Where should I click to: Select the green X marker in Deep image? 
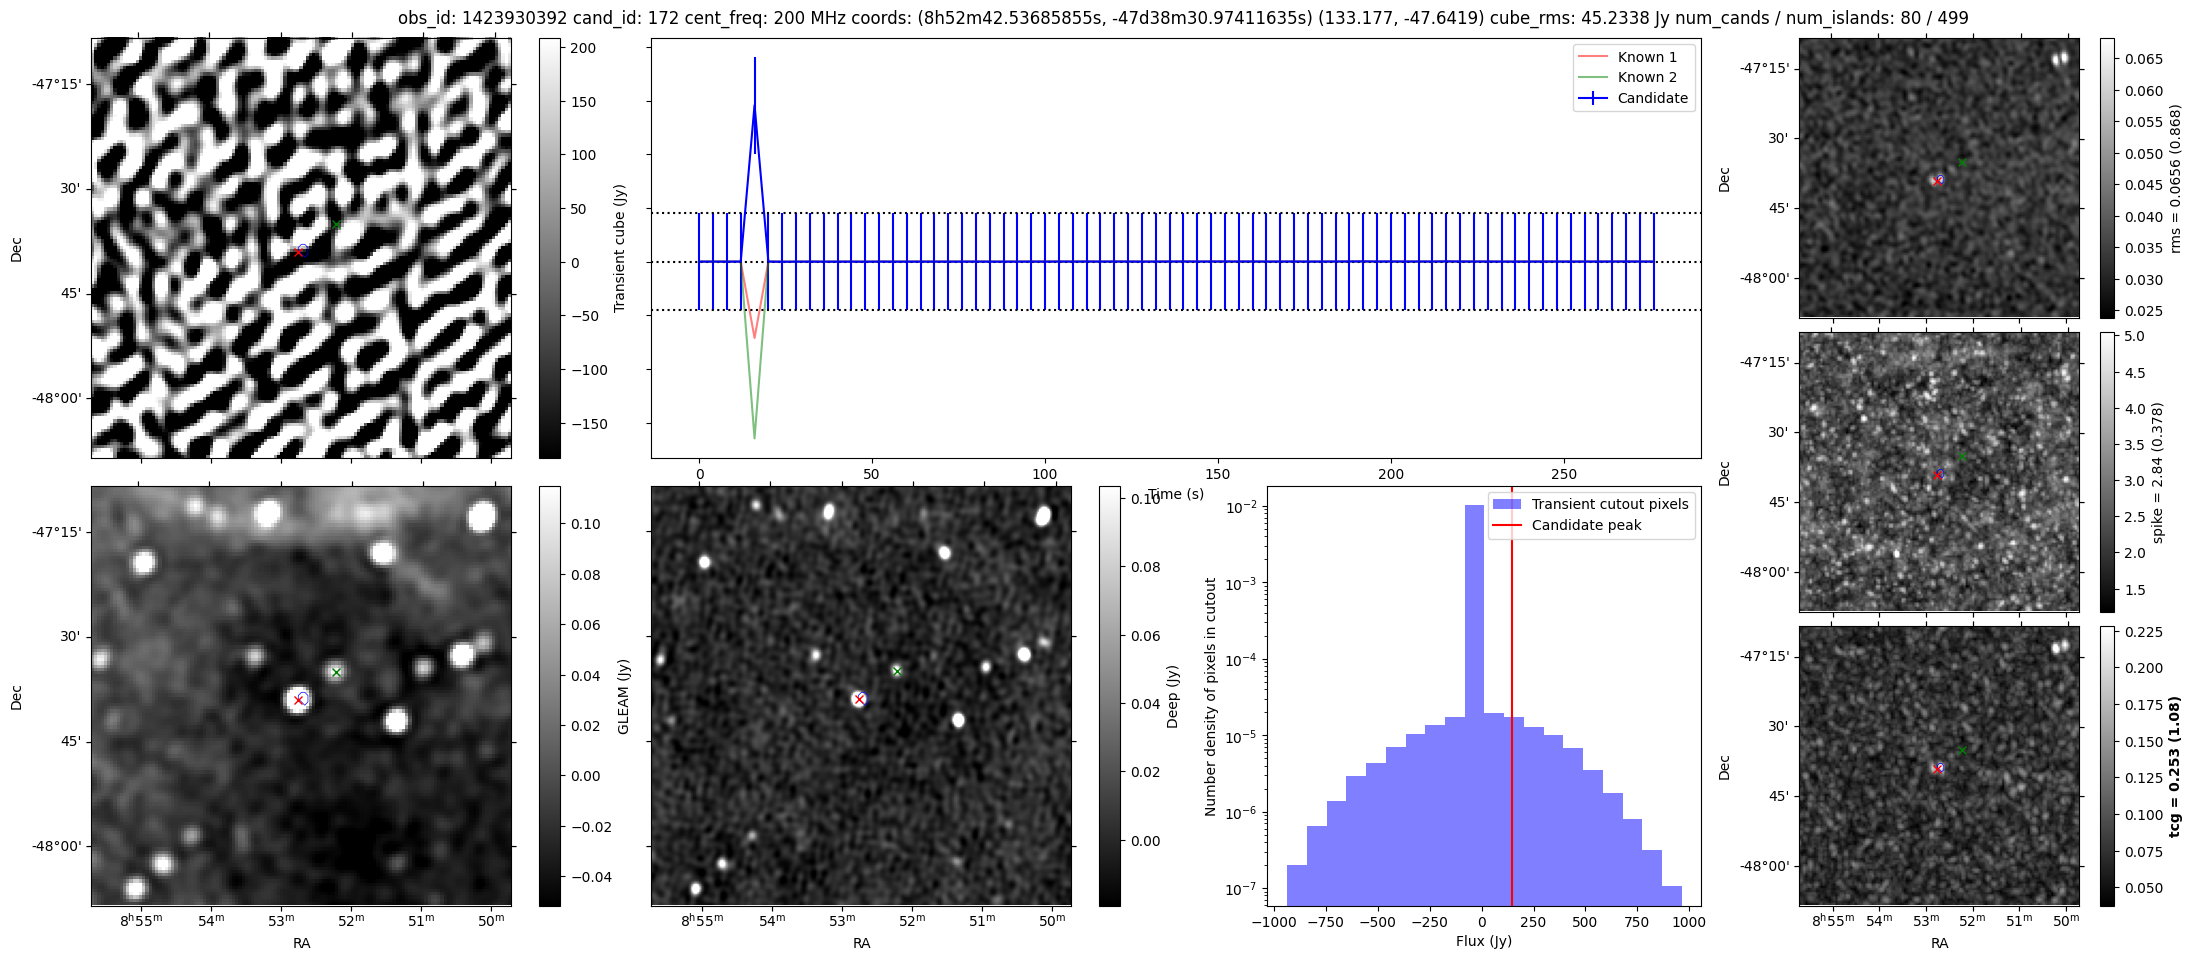coord(897,671)
